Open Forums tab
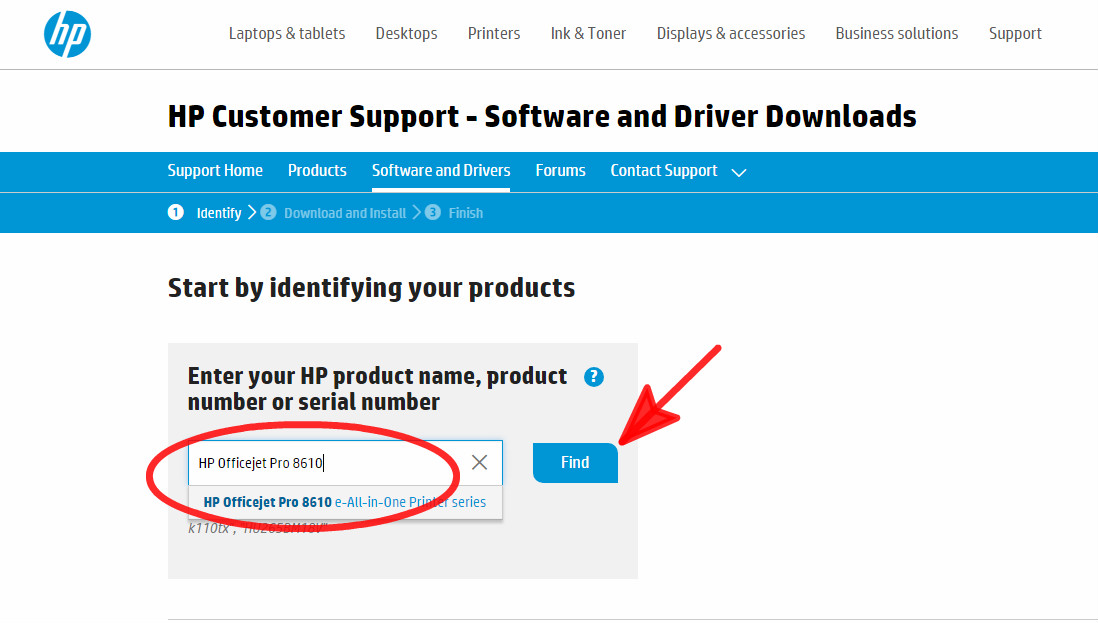Image resolution: width=1098 pixels, height=623 pixels. 560,171
